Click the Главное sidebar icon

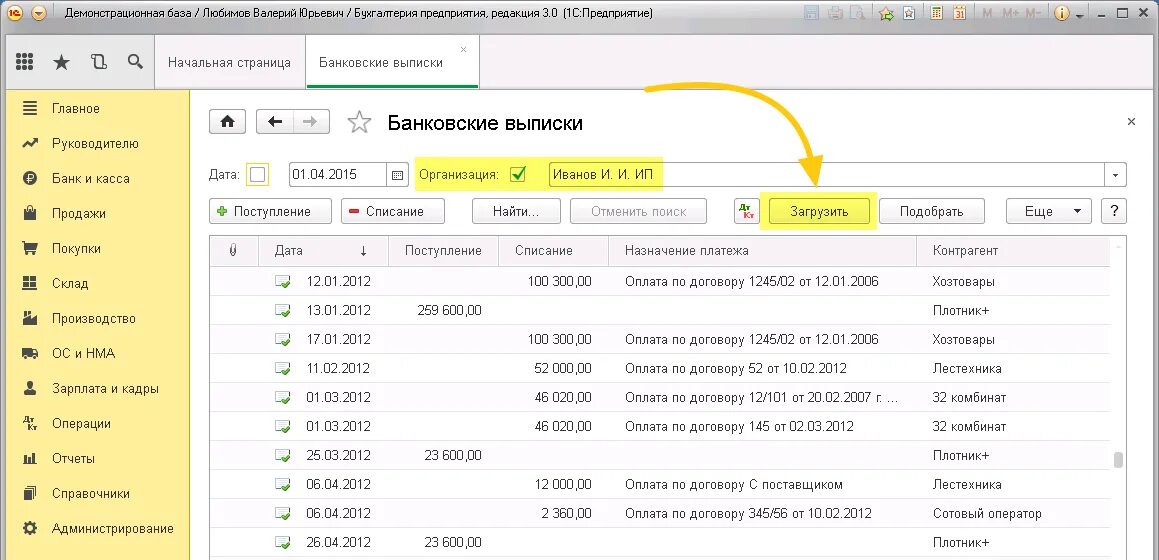coord(30,109)
